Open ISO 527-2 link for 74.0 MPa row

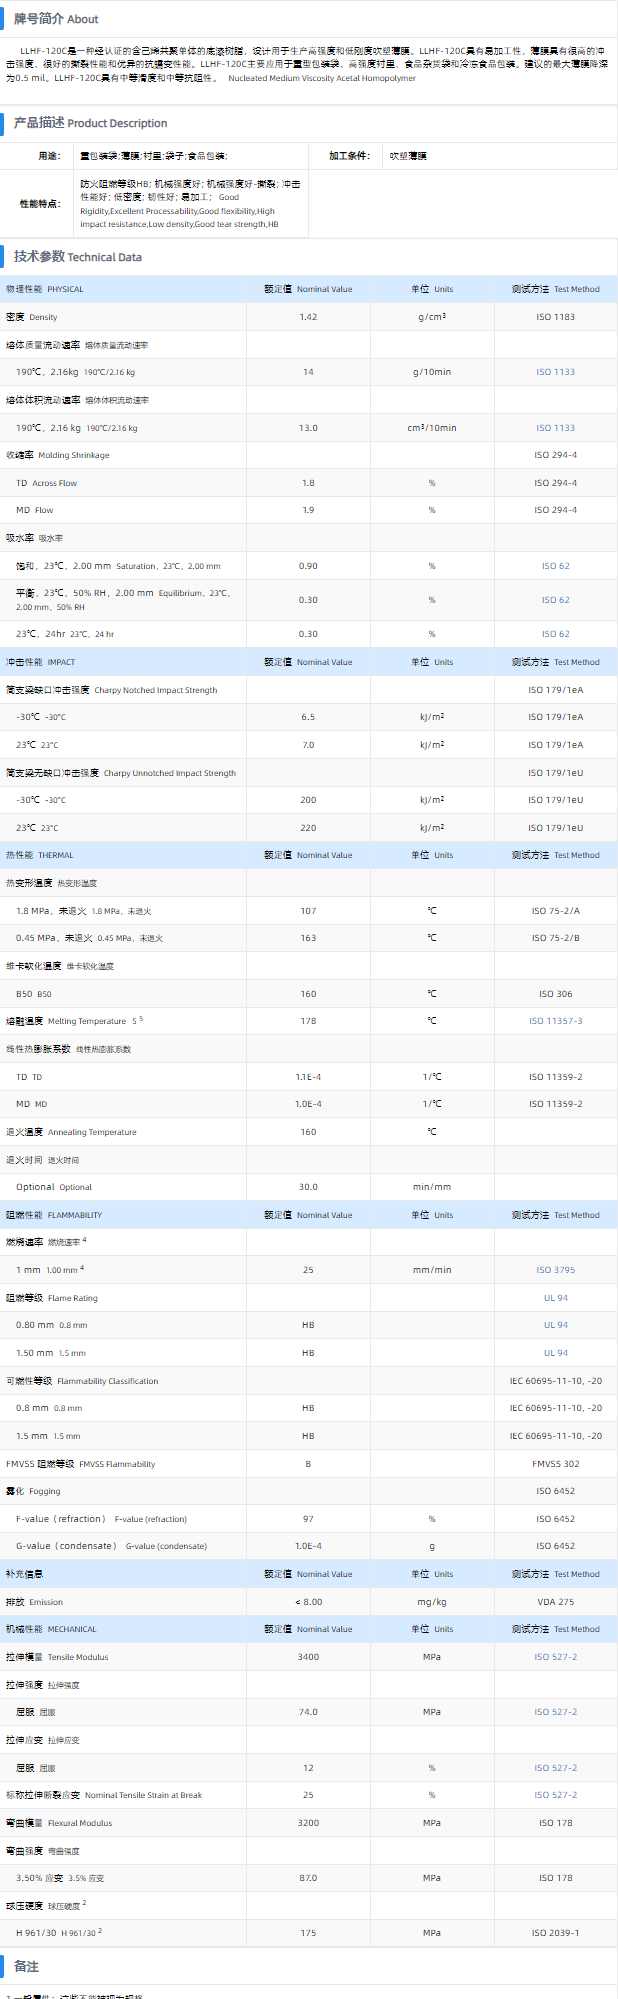(555, 1712)
